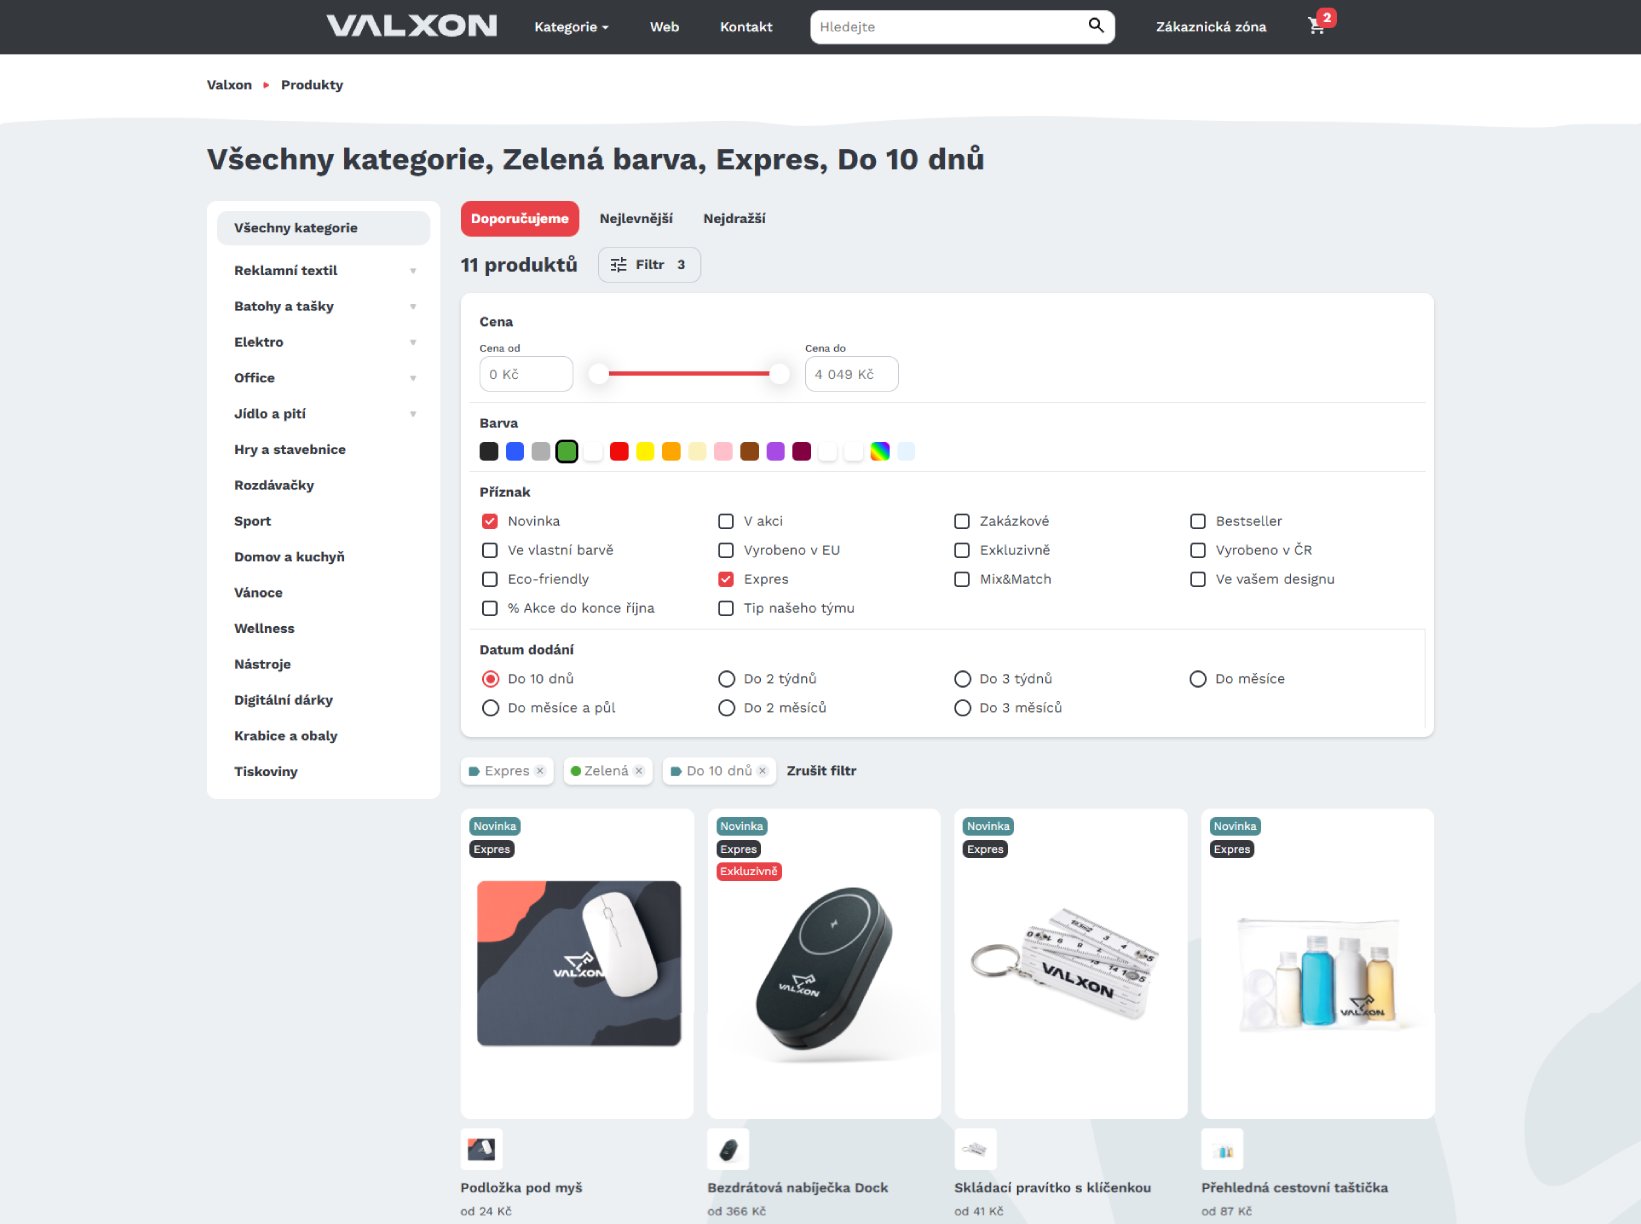Viewport: 1641px width, 1224px height.
Task: Open the Zákaznická zóna link
Action: [x=1211, y=27]
